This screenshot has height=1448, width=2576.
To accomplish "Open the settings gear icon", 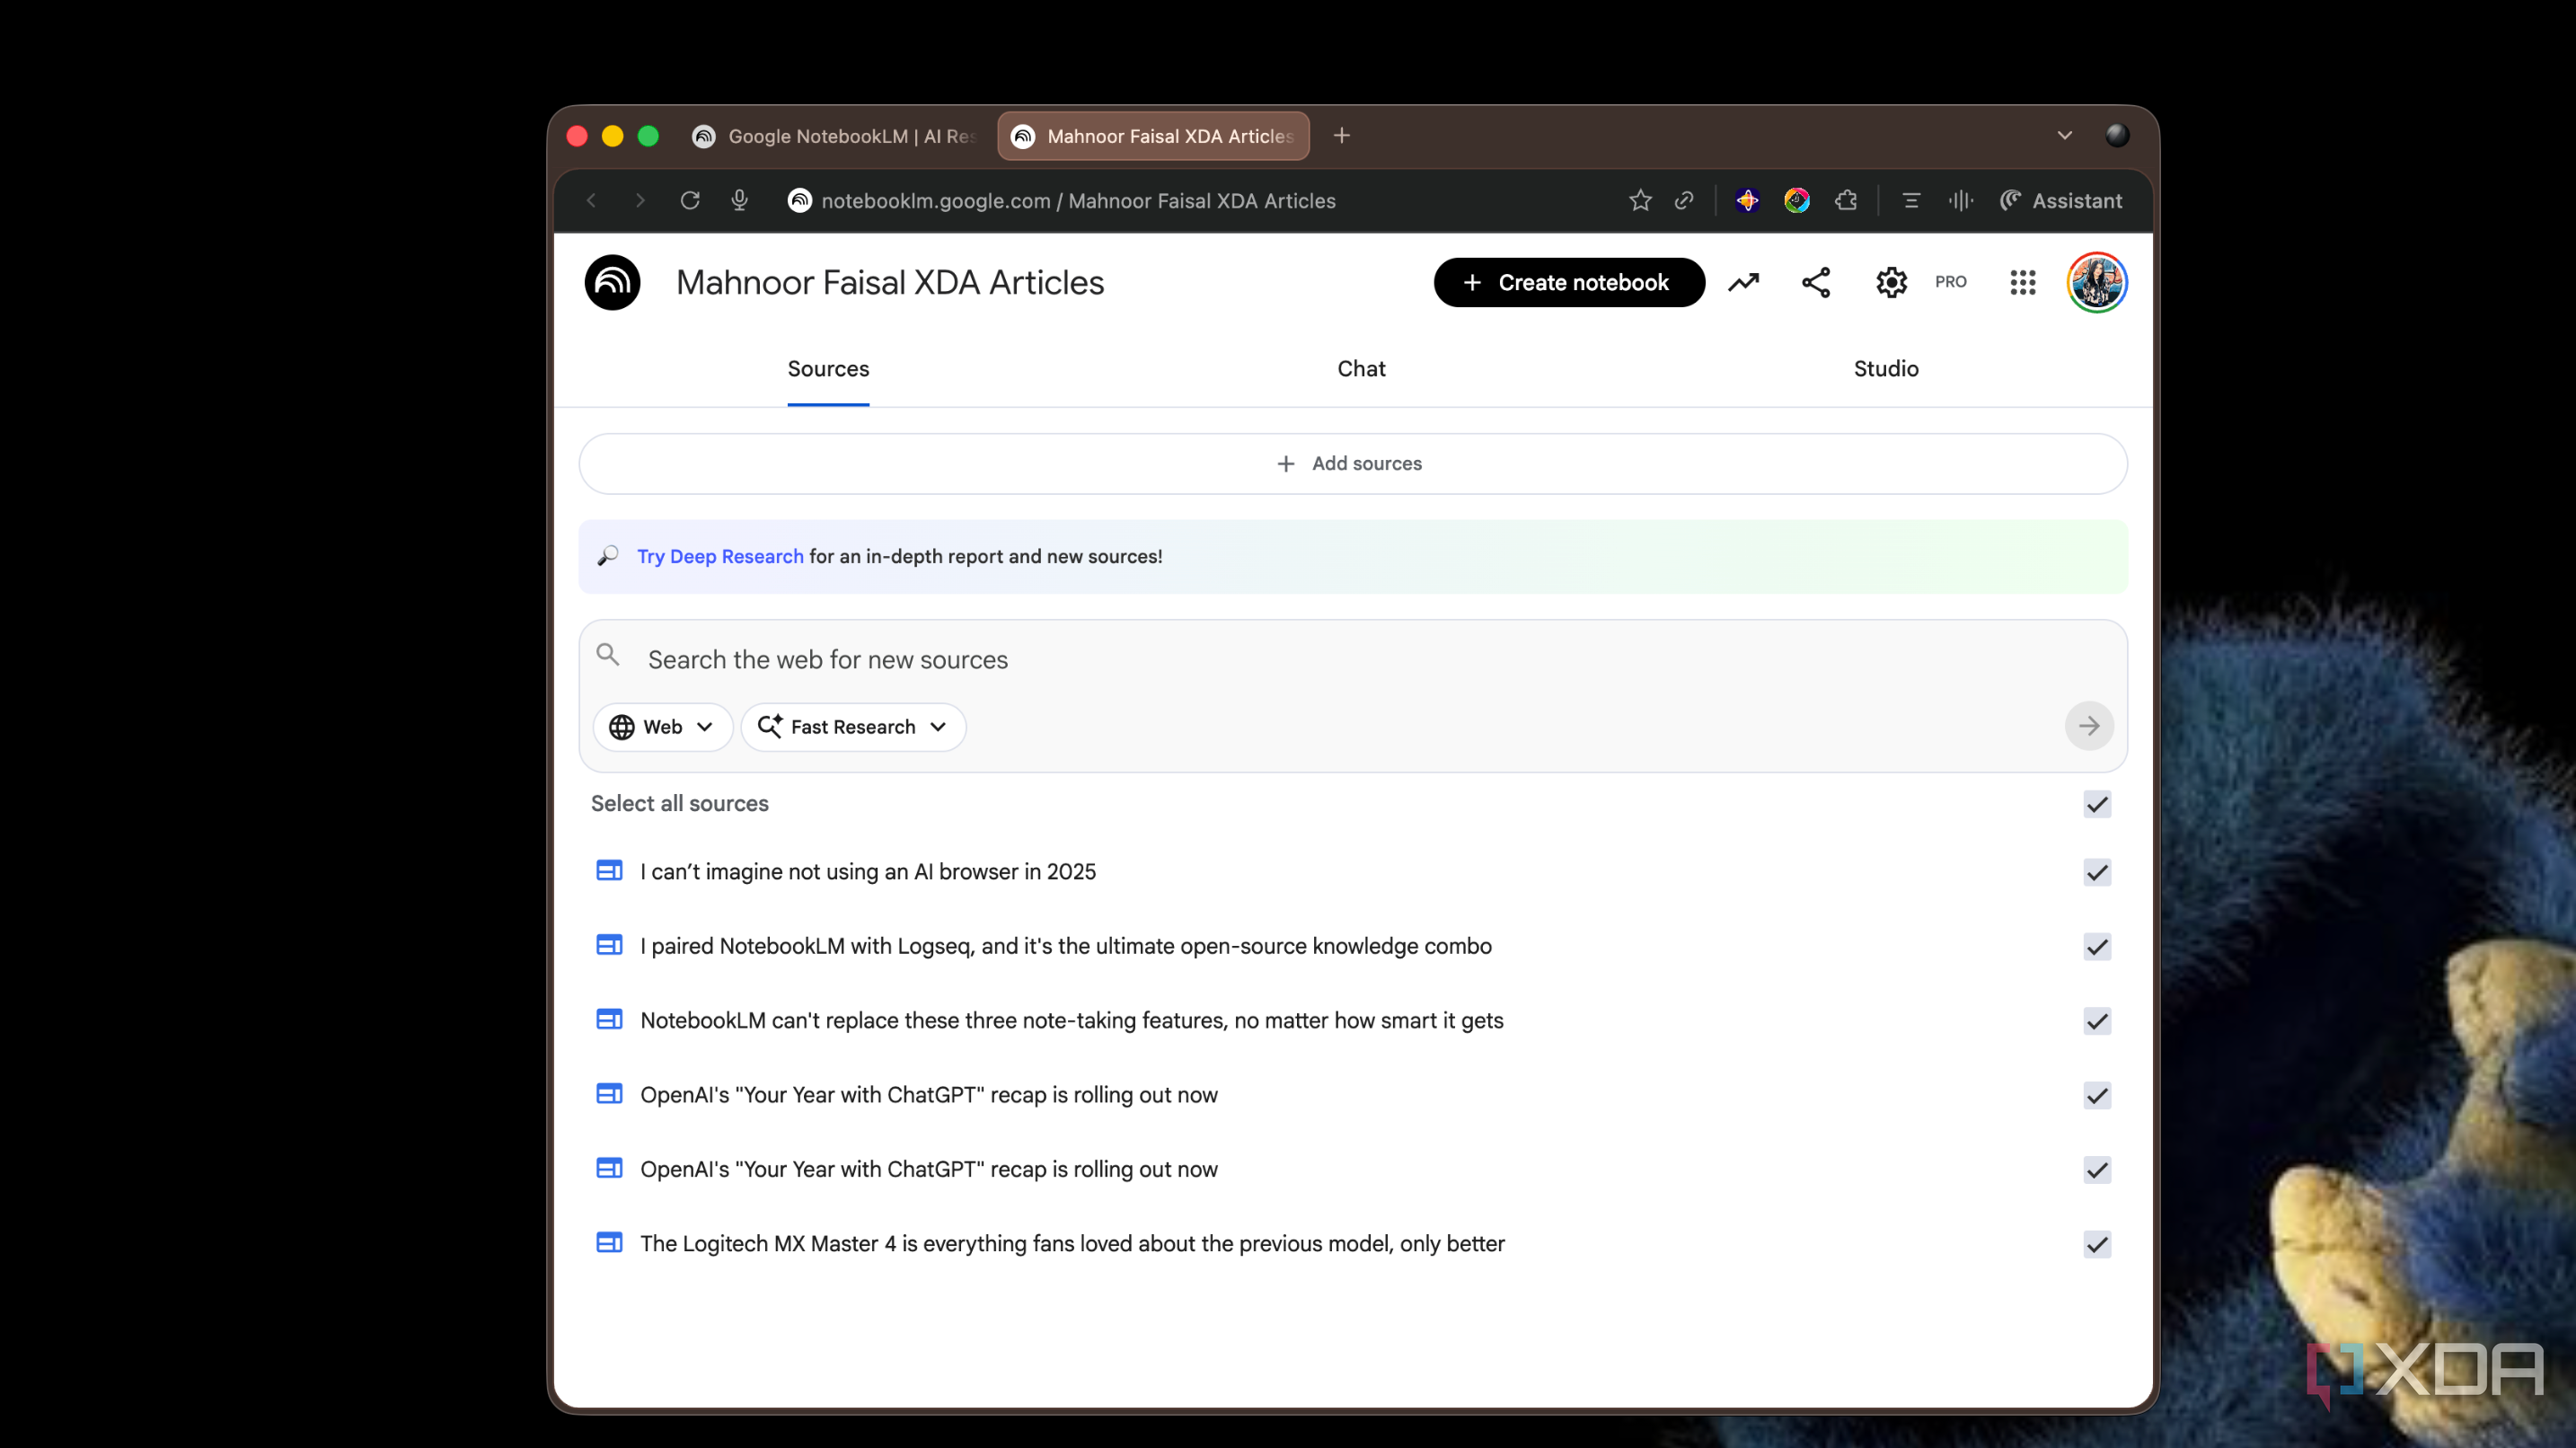I will coord(1891,283).
